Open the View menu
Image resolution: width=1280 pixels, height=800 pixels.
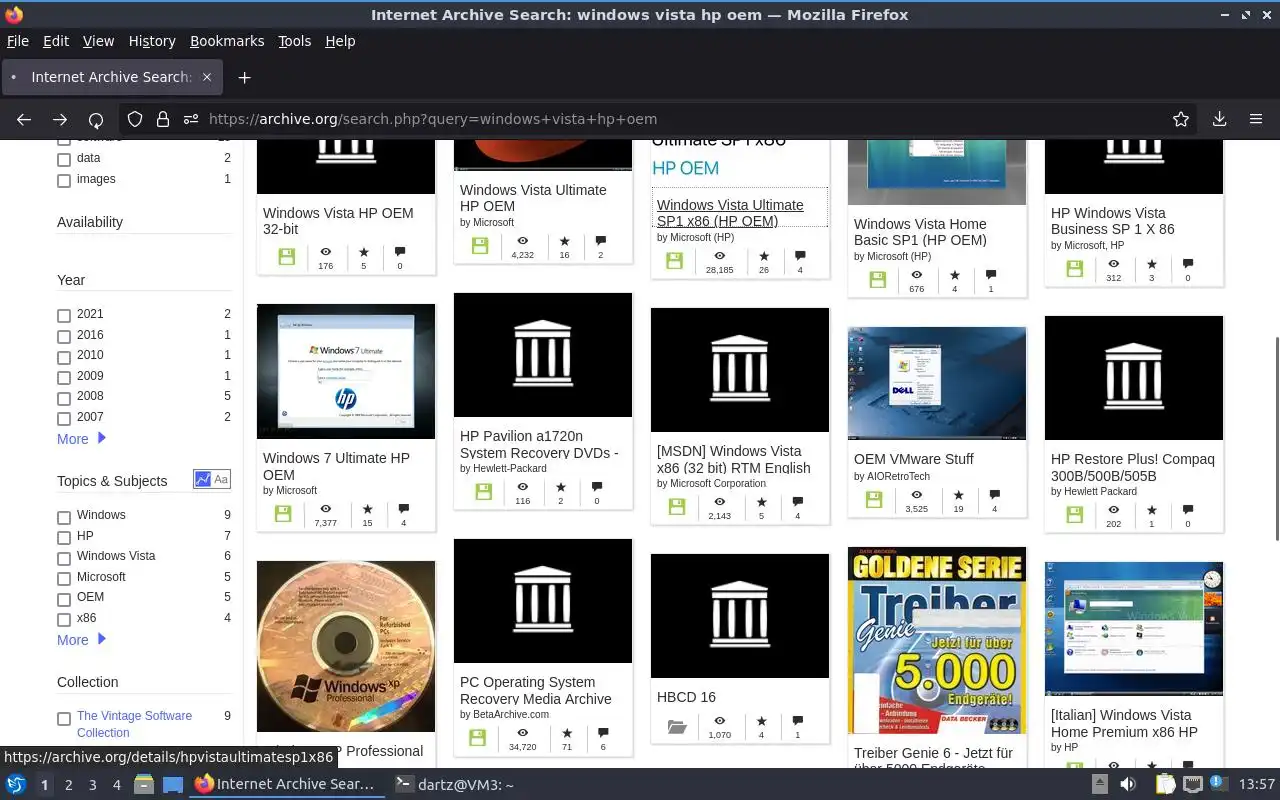[x=98, y=41]
